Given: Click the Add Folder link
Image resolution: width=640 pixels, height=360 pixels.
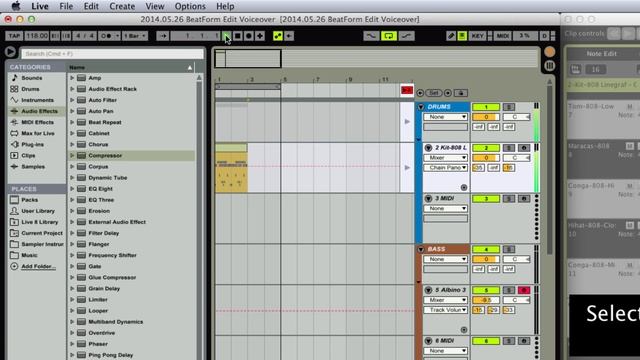Looking at the screenshot, I should pyautogui.click(x=38, y=267).
